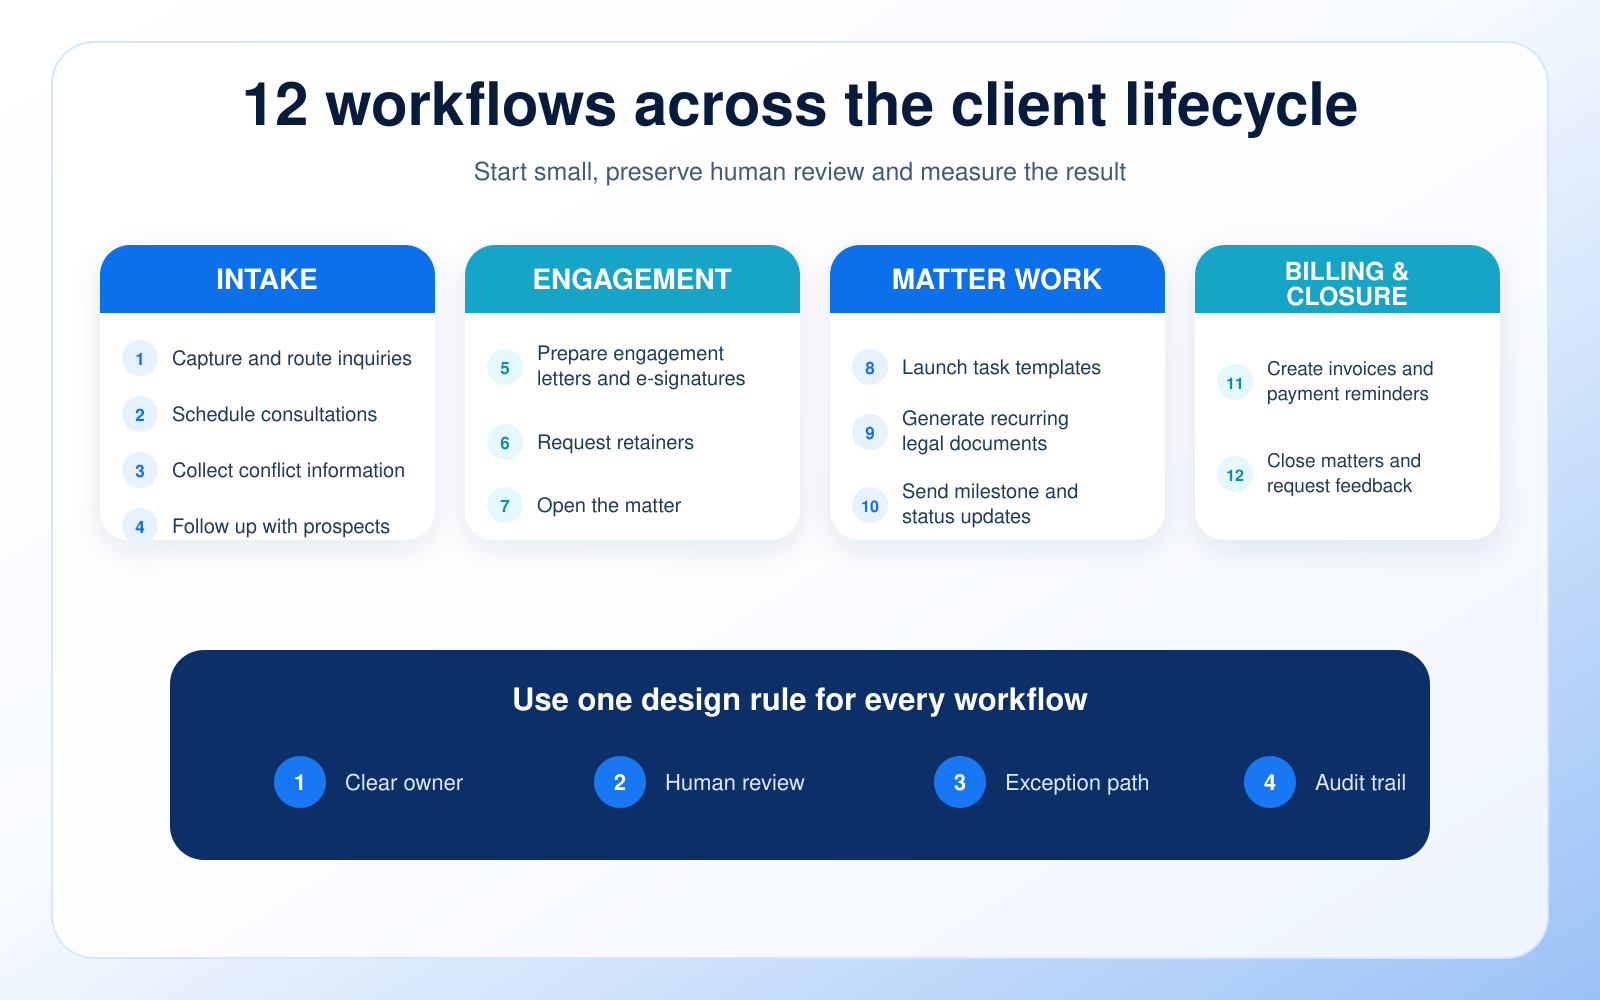This screenshot has width=1600, height=1000.
Task: Select "Create invoices and payment reminders" text
Action: [1350, 381]
